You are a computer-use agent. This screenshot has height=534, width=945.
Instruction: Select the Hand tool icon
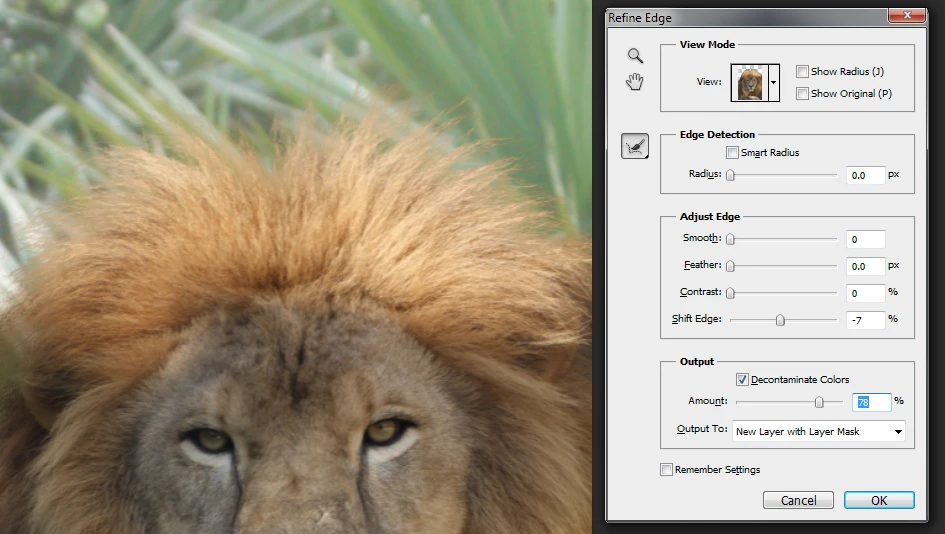[635, 81]
